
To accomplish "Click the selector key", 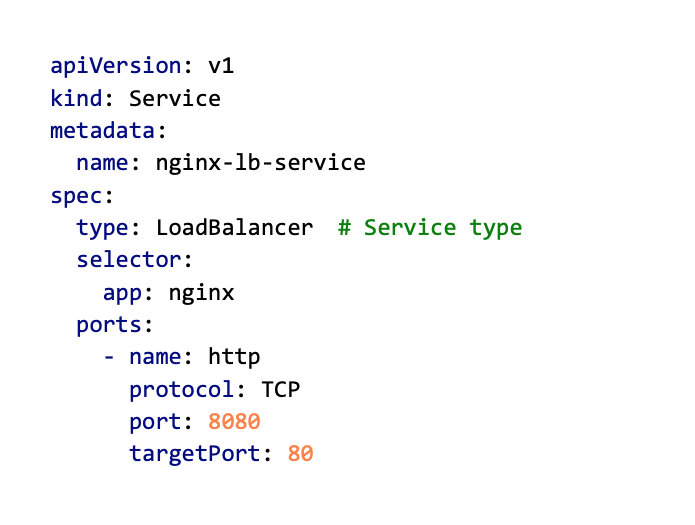I will pyautogui.click(x=129, y=260).
